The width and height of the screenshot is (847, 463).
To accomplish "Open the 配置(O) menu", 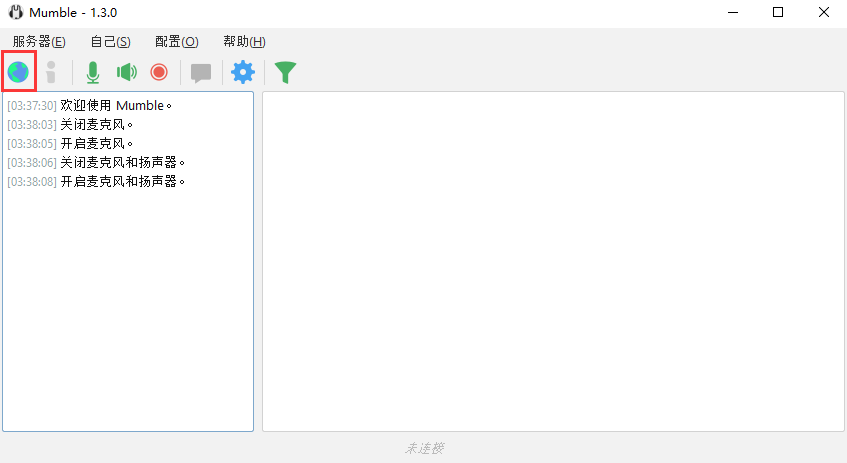I will point(177,42).
